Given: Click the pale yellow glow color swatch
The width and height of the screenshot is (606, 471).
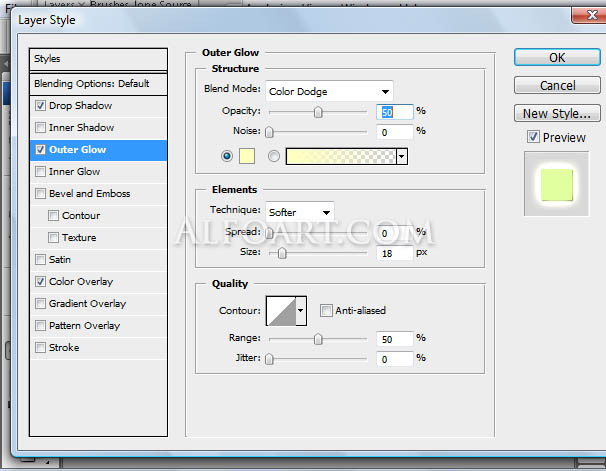Looking at the screenshot, I should coord(247,156).
